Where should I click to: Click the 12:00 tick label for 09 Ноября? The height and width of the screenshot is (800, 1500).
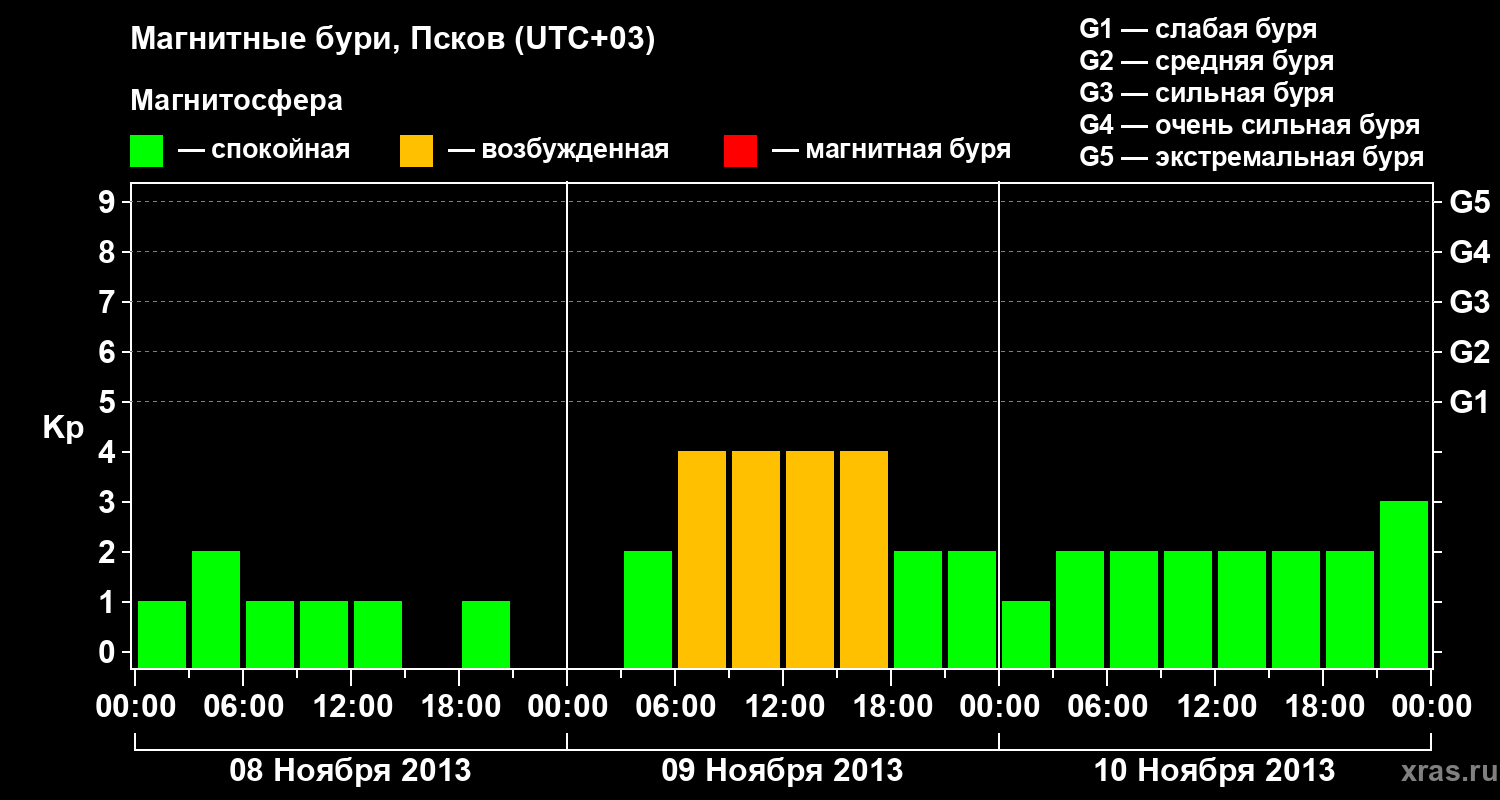(783, 706)
